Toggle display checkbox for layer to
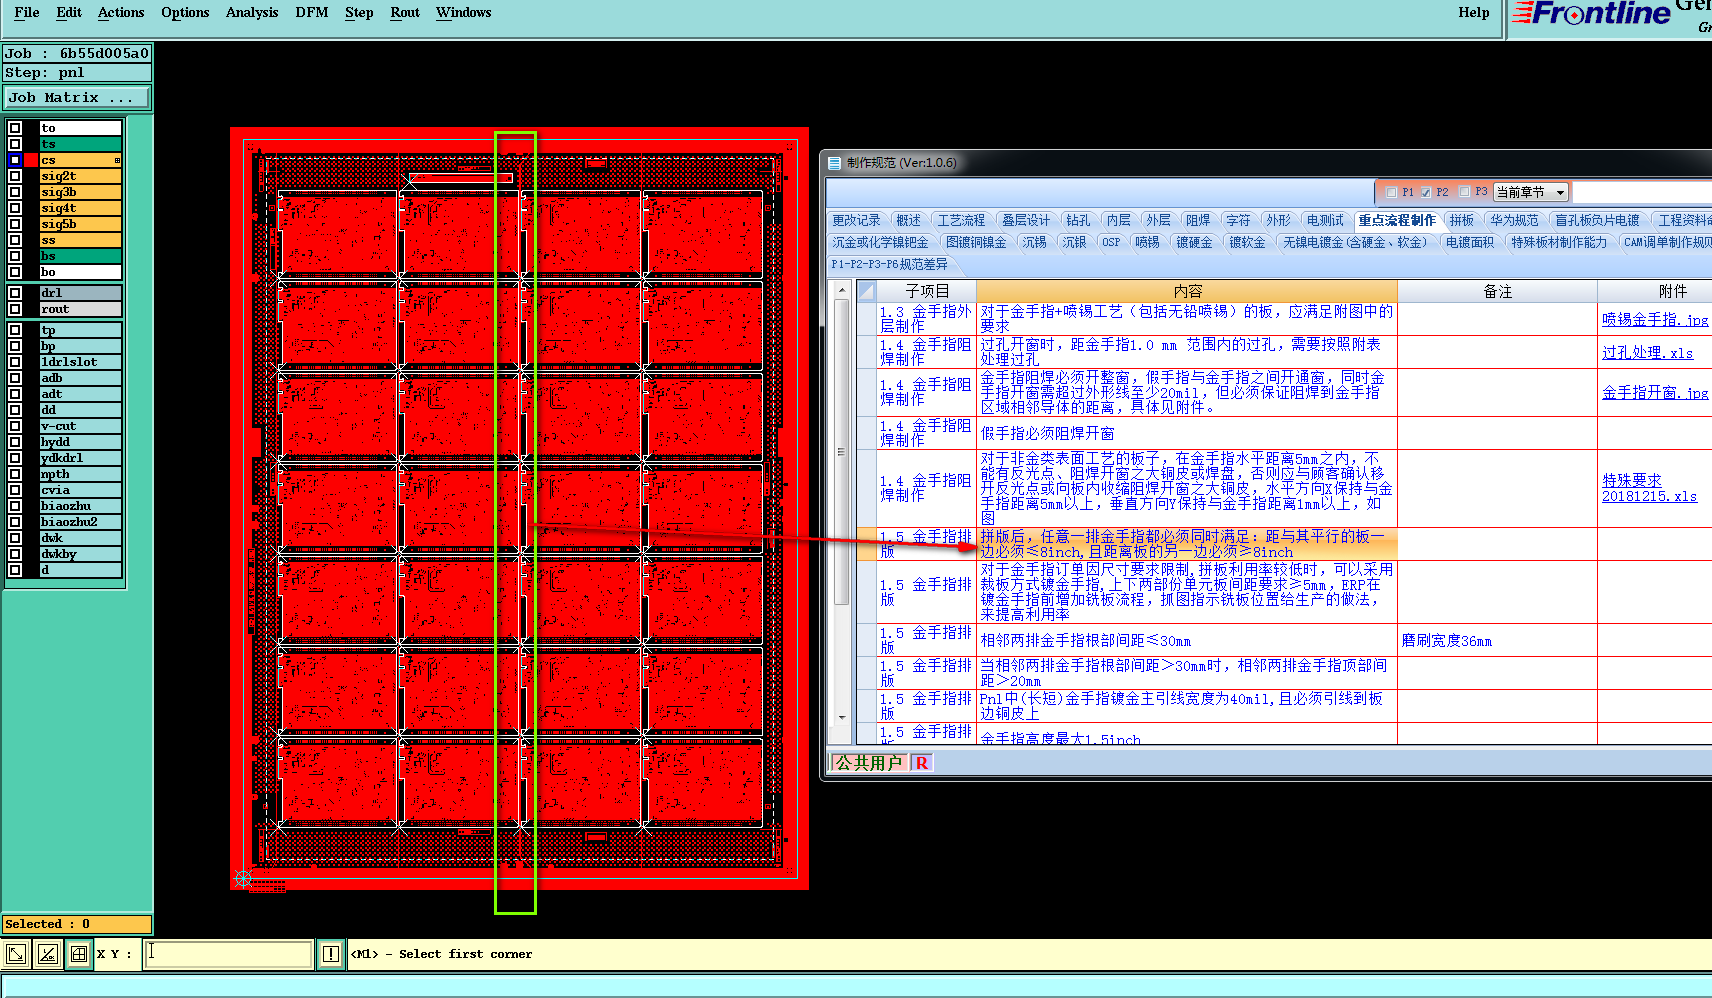Screen dimensions: 1712x998 coord(15,128)
